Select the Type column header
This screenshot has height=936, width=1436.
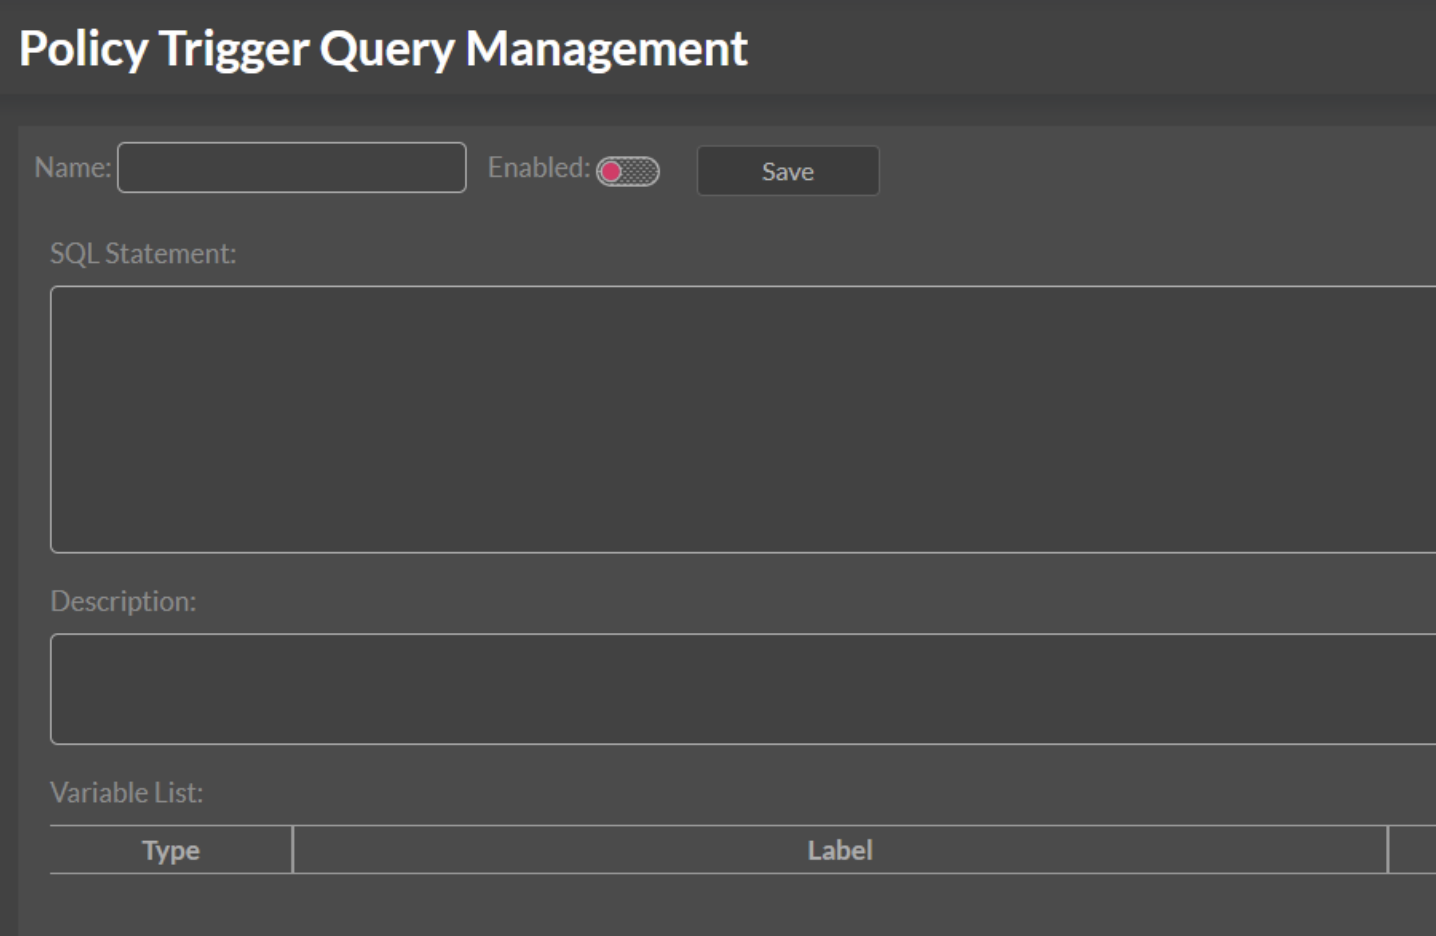[x=171, y=850]
